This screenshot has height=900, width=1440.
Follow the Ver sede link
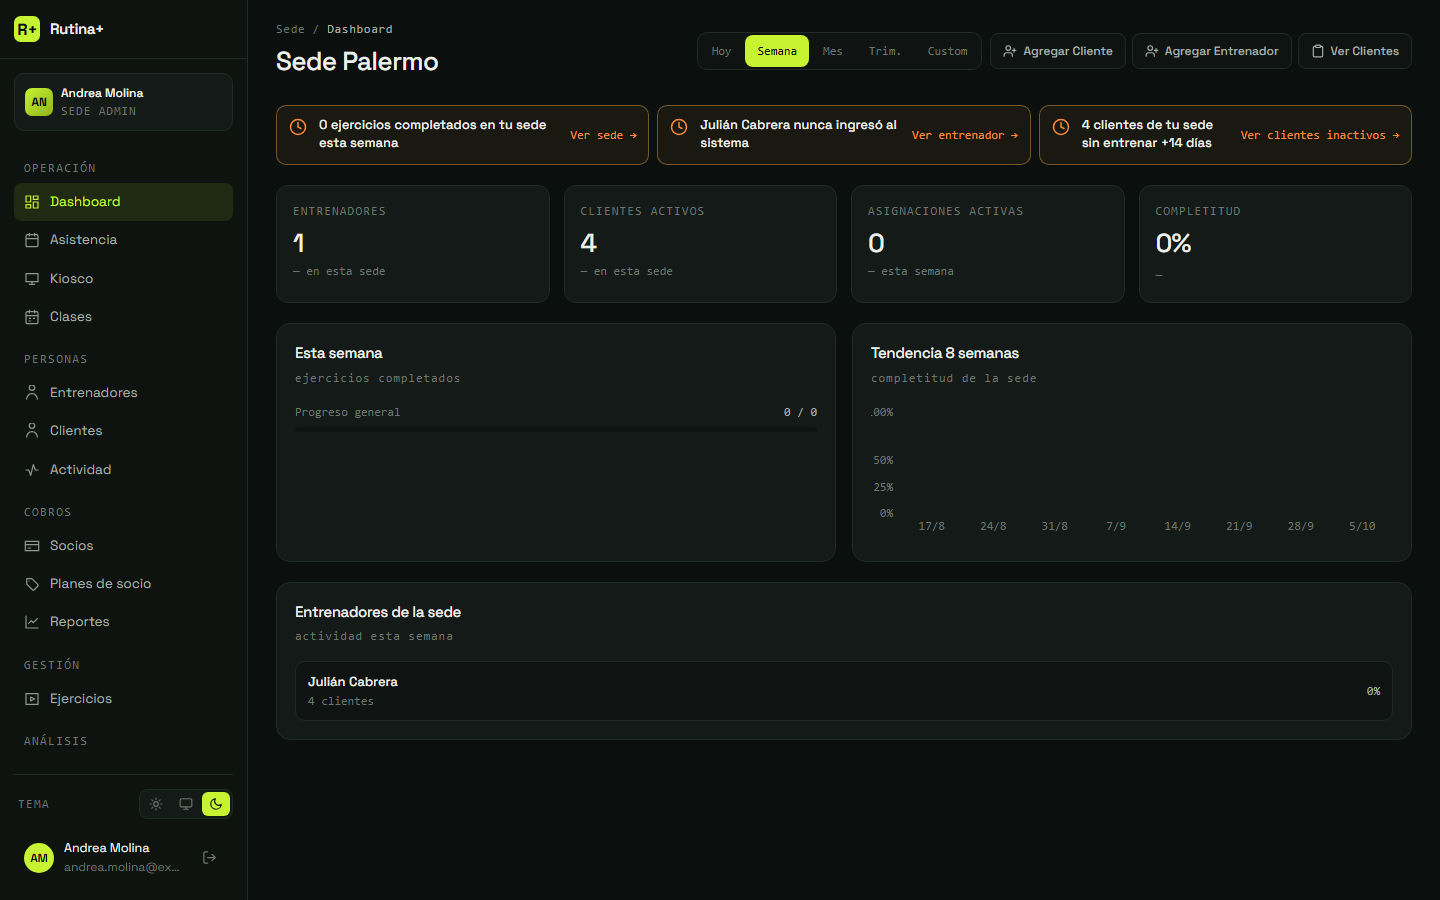pyautogui.click(x=604, y=135)
